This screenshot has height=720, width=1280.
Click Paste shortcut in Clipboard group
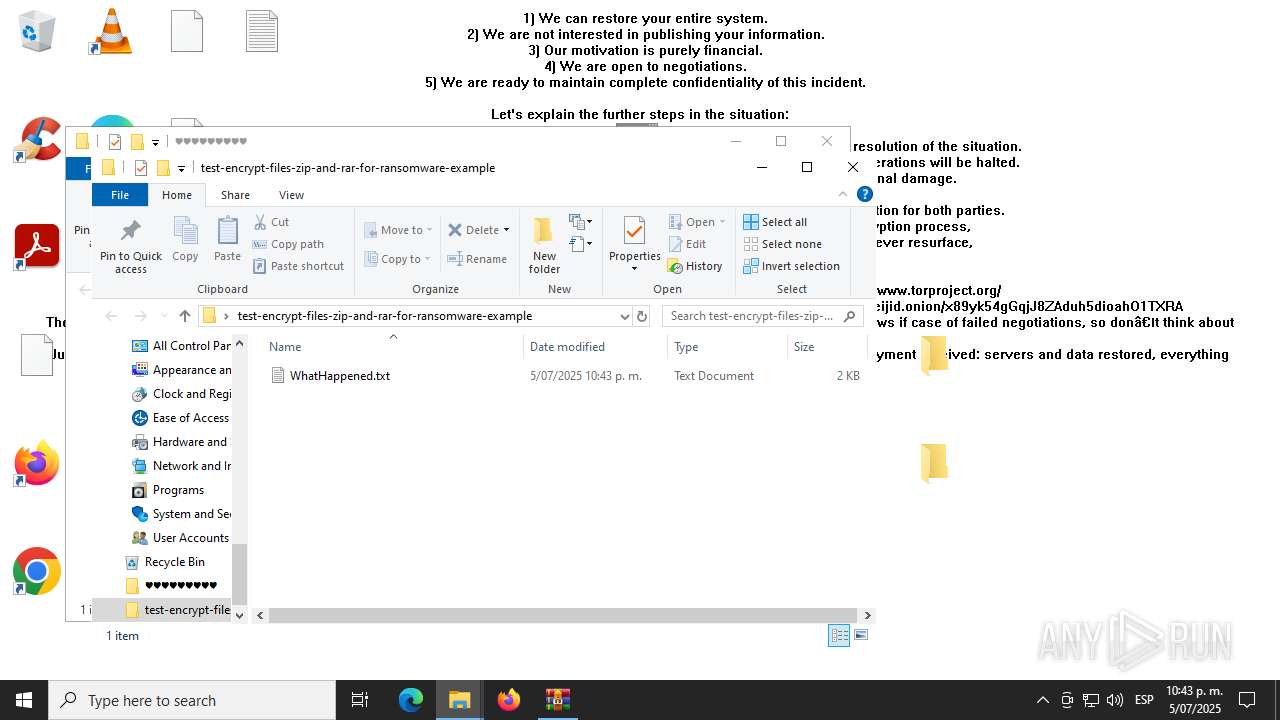point(298,266)
